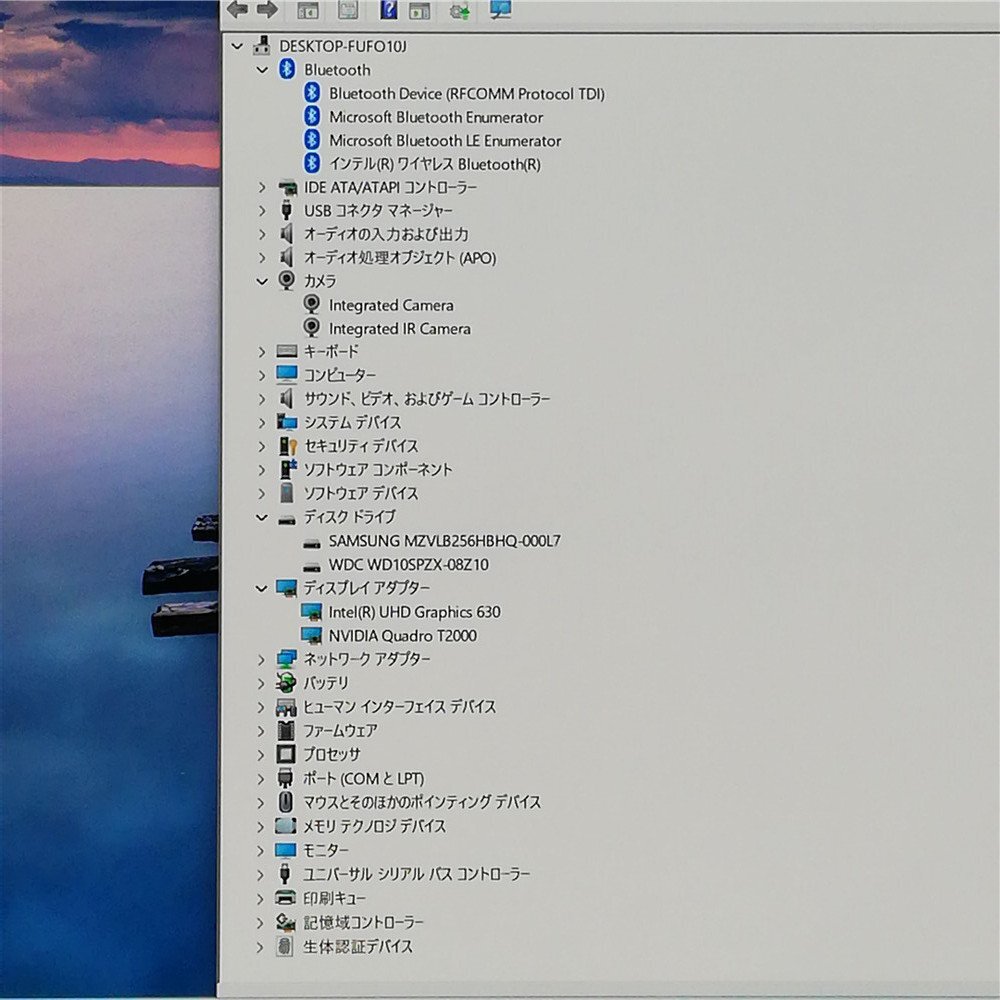Click the Forward arrow in toolbar
The height and width of the screenshot is (1000, 1000).
267,10
